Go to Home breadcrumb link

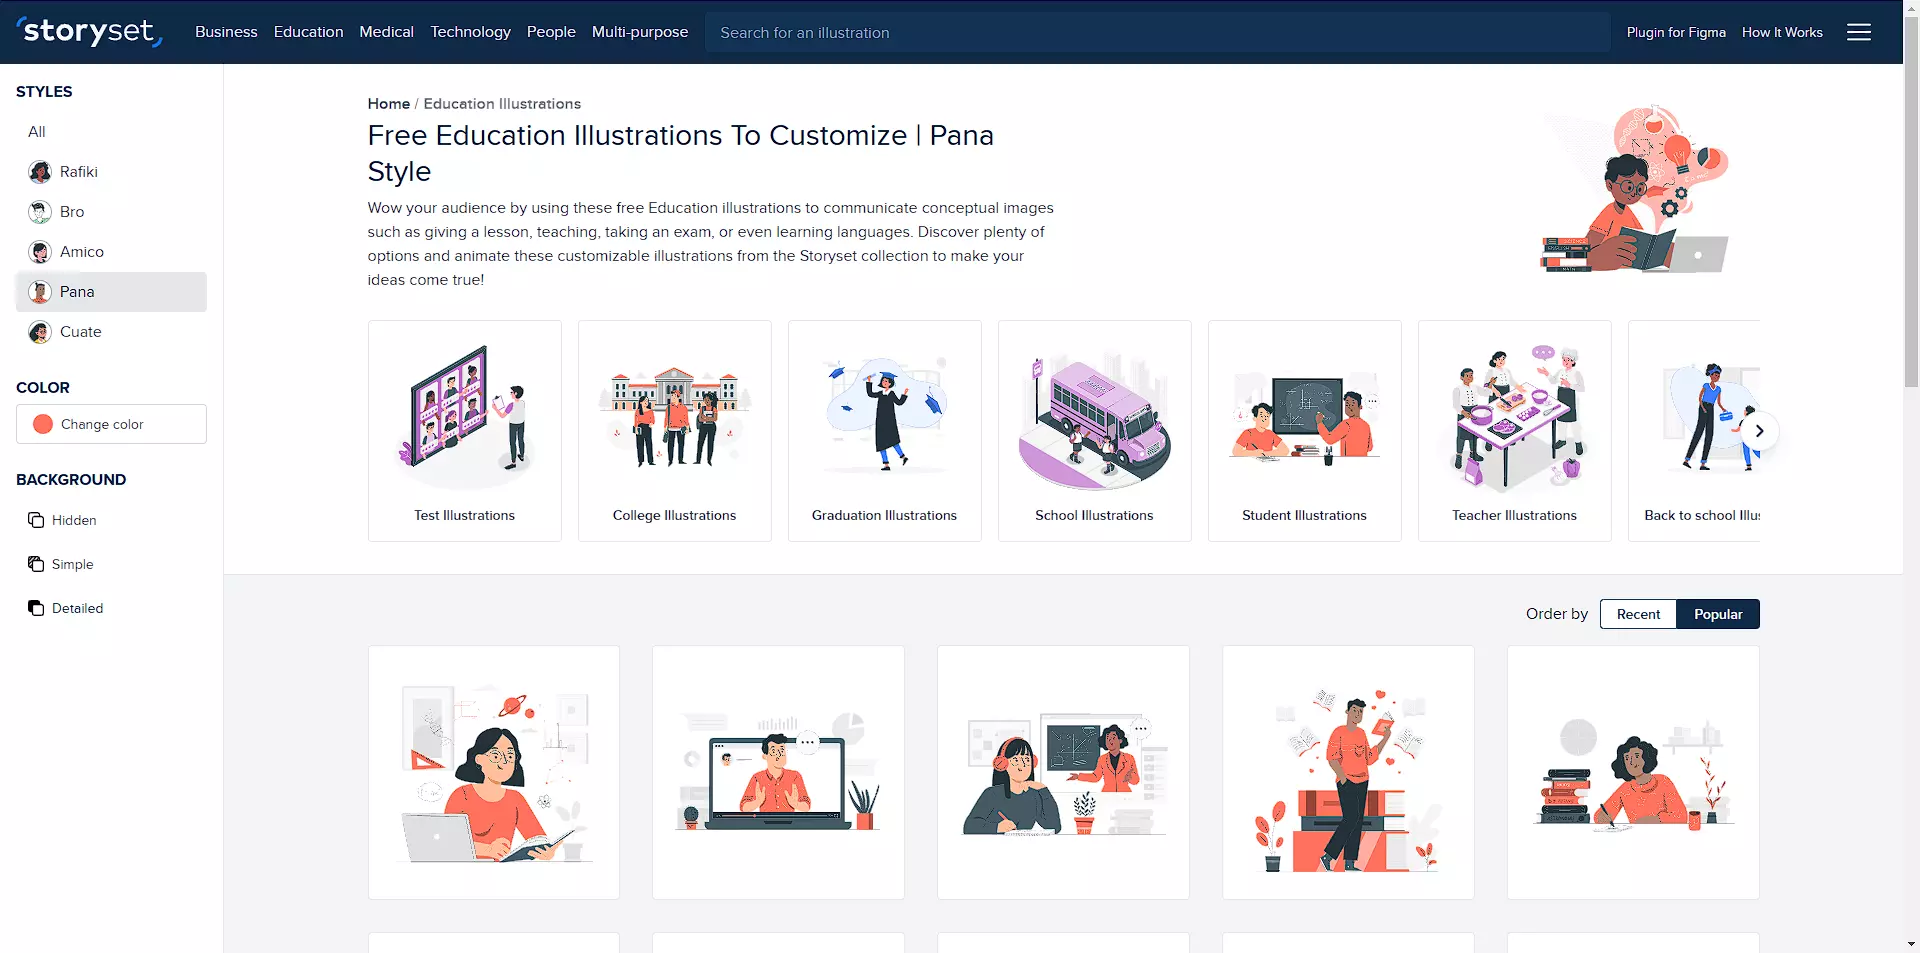tap(388, 104)
